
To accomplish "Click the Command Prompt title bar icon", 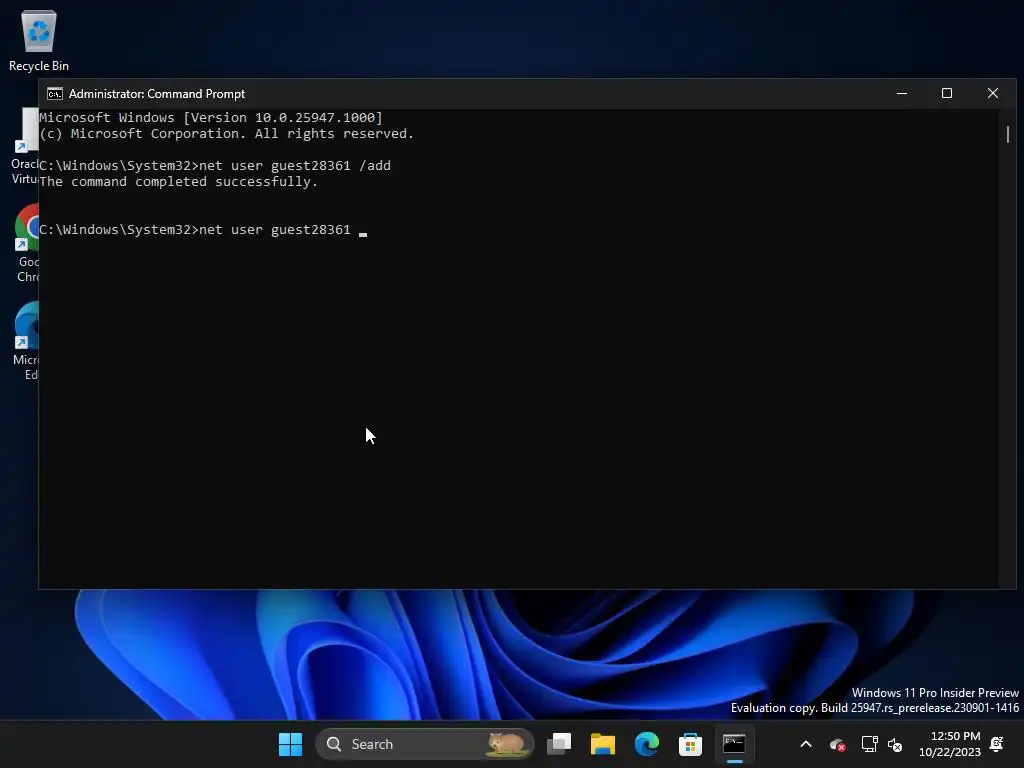I will coord(55,94).
